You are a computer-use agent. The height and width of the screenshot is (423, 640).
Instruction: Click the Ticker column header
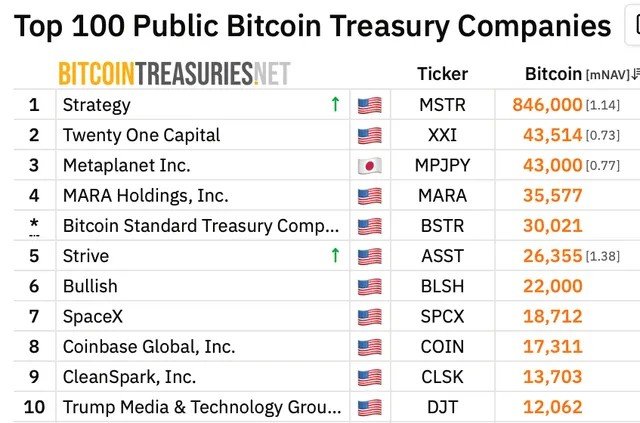(442, 74)
